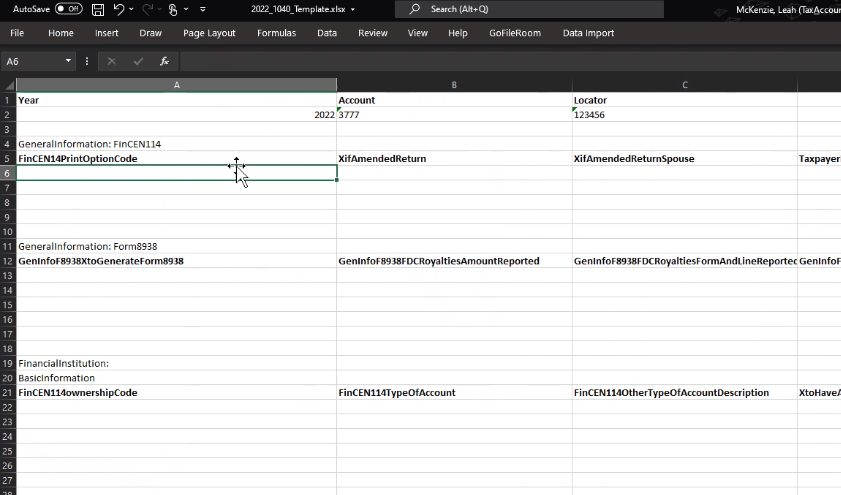
Task: Click the McKenzie, Leah account name
Action: pyautogui.click(x=788, y=10)
